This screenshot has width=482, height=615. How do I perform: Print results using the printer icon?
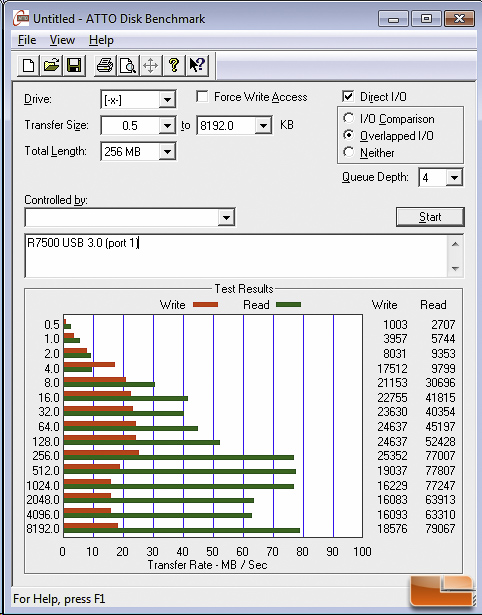(105, 65)
